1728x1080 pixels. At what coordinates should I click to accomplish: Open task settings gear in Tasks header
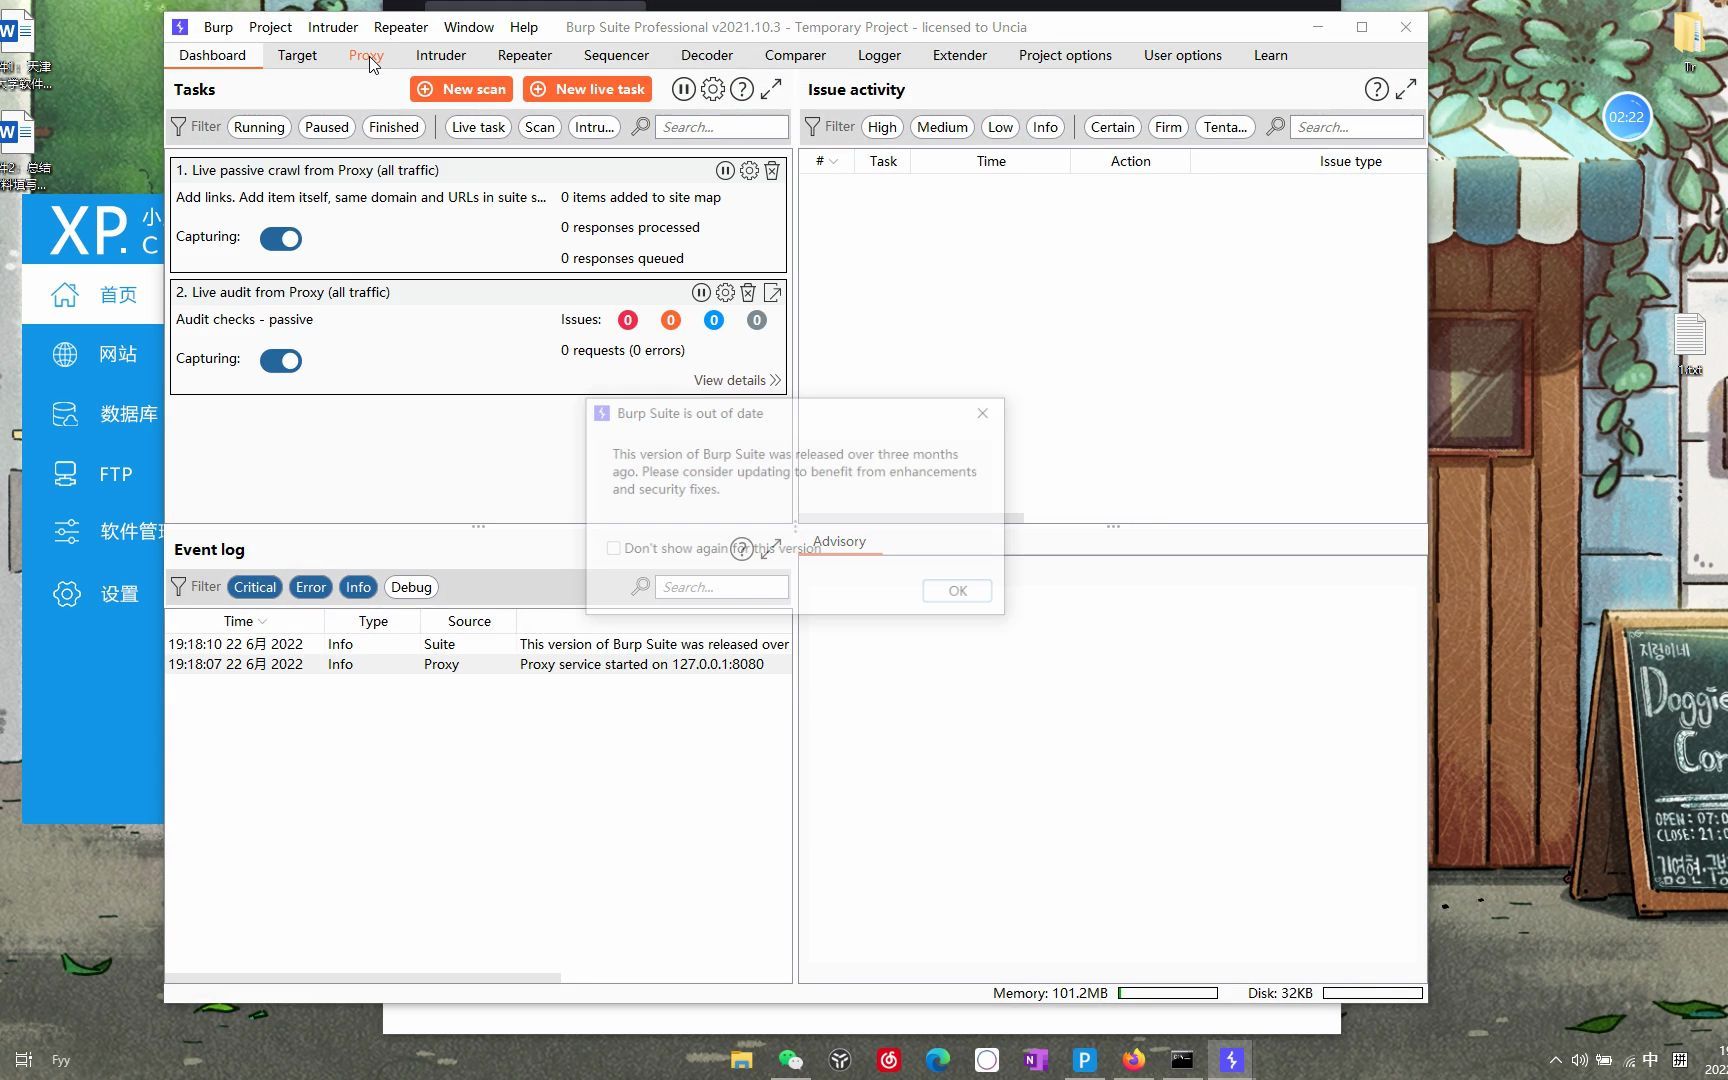point(712,89)
